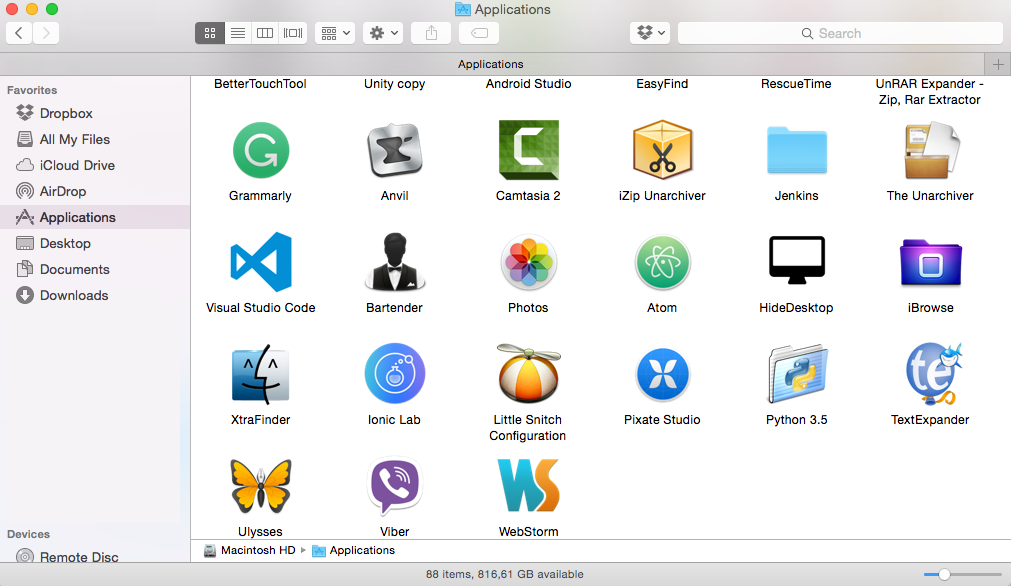Image resolution: width=1011 pixels, height=586 pixels.
Task: Click the XtraFinder icon
Action: [x=260, y=375]
